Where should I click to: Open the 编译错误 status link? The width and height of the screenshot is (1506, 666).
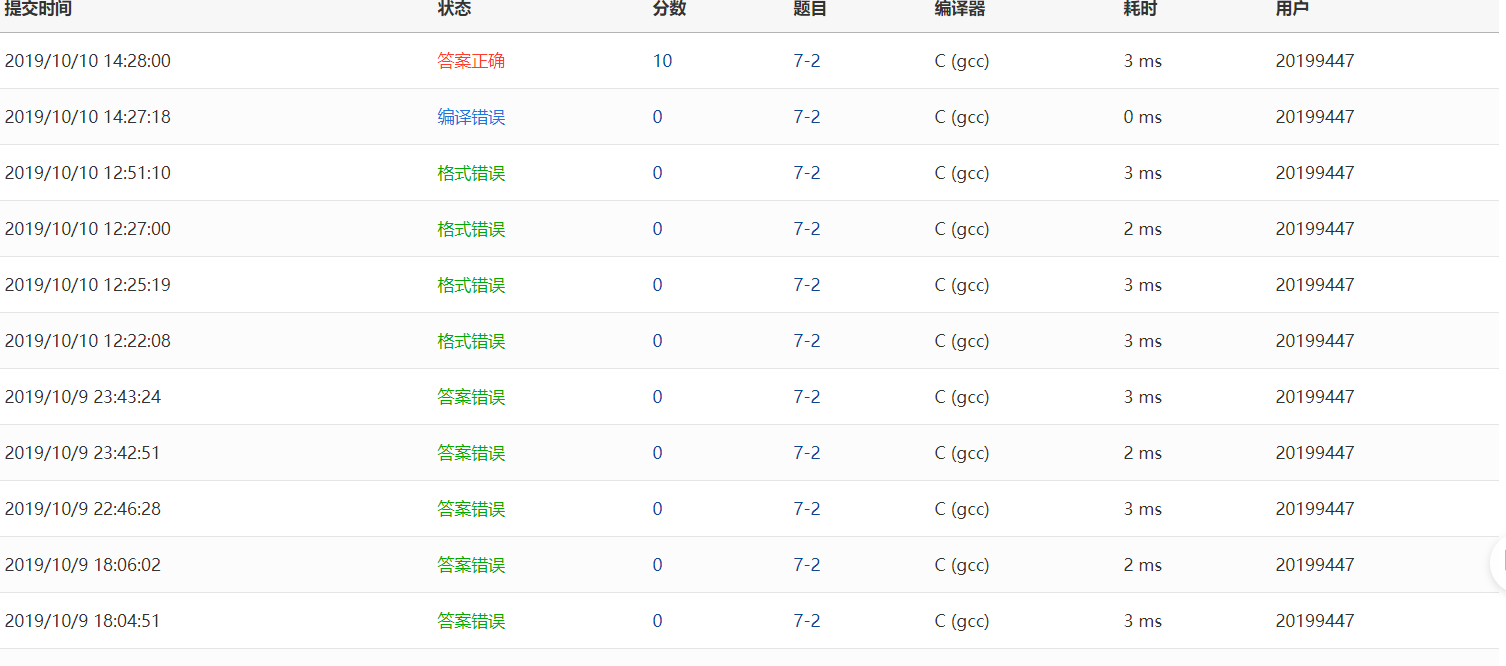click(x=471, y=117)
